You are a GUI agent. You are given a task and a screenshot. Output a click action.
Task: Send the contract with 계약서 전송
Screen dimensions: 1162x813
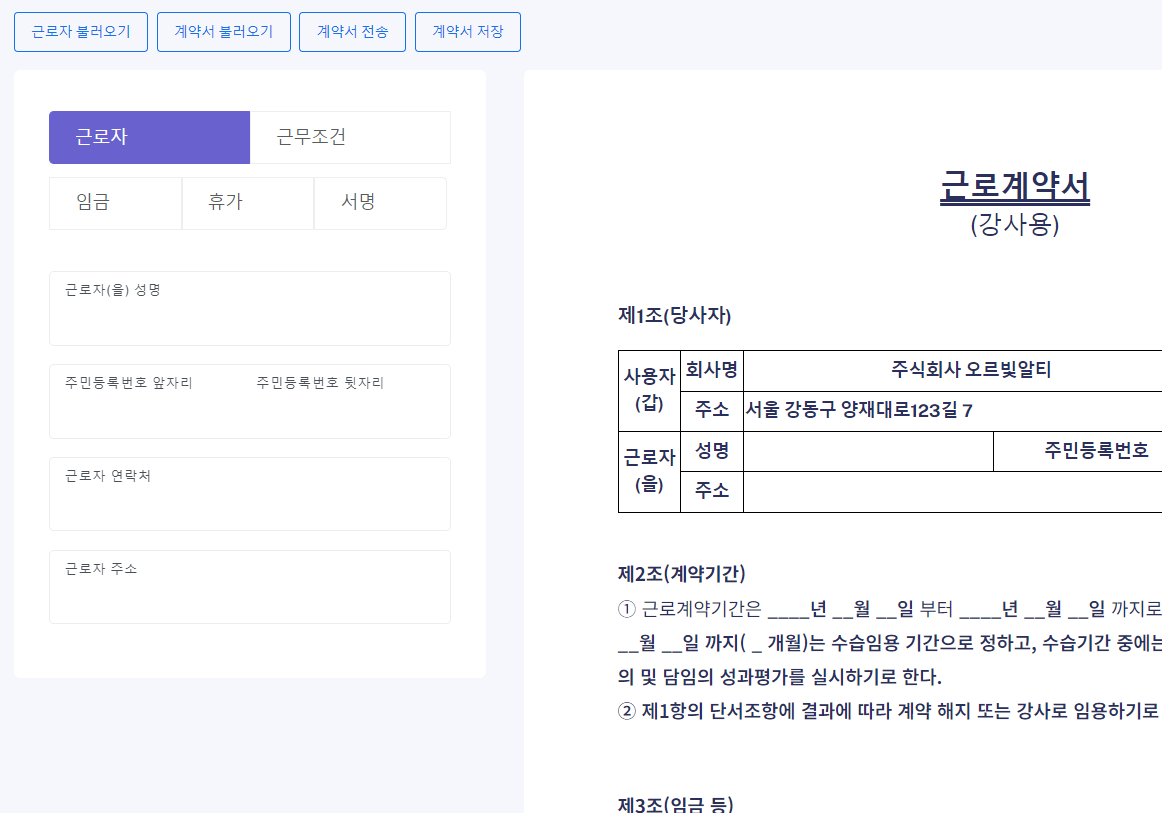(352, 32)
